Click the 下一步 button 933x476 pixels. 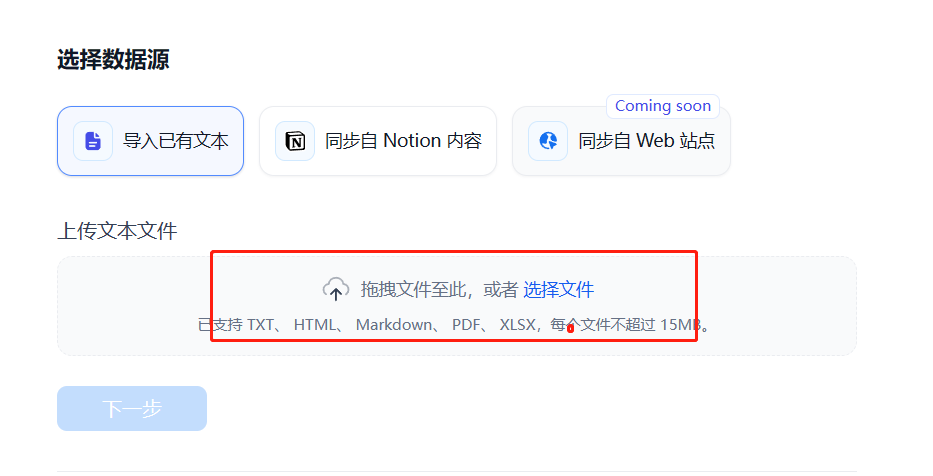132,409
